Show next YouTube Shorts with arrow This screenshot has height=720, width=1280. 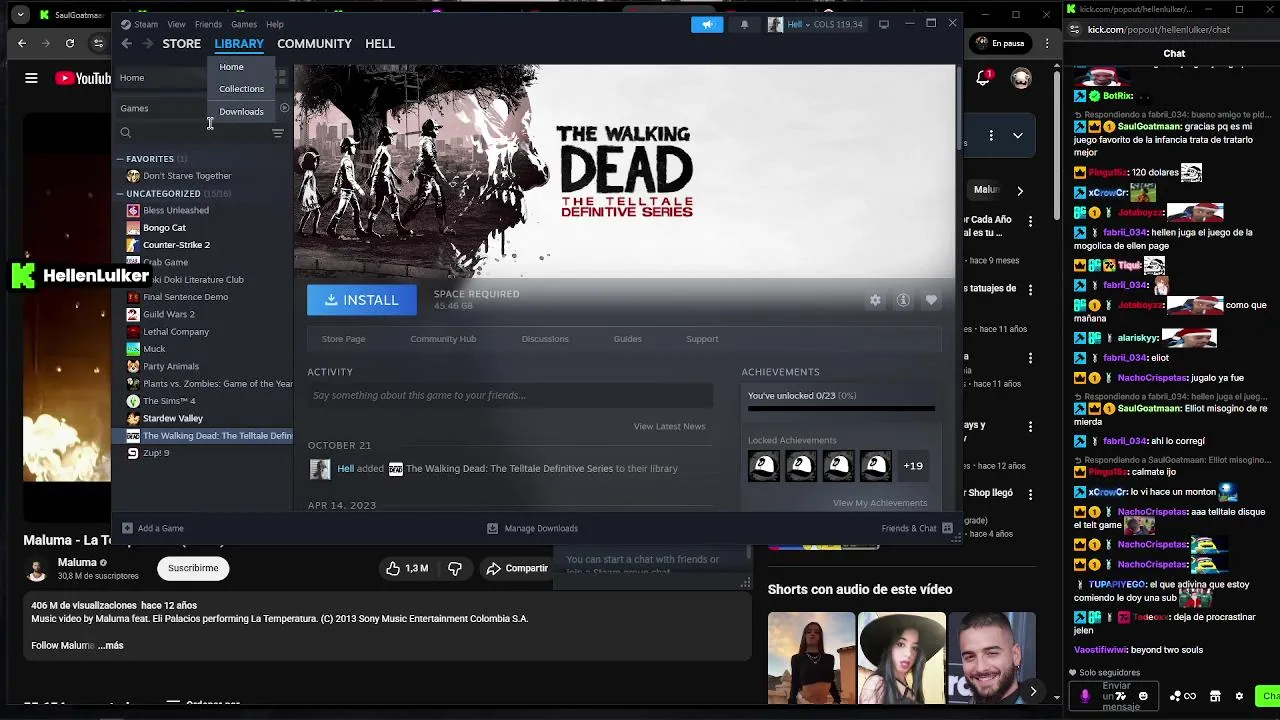pos(1033,691)
